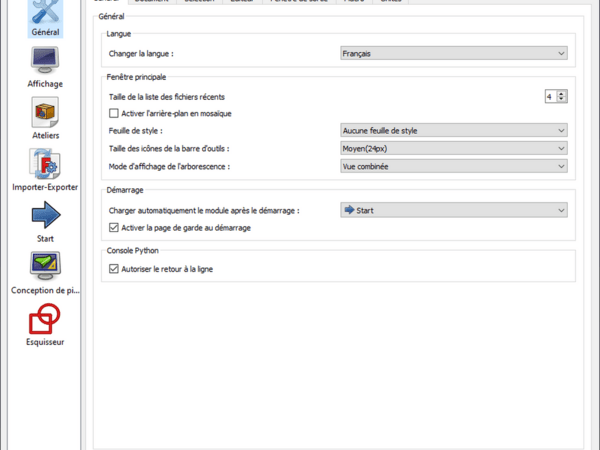Select the Affichage monitor icon

[44, 62]
